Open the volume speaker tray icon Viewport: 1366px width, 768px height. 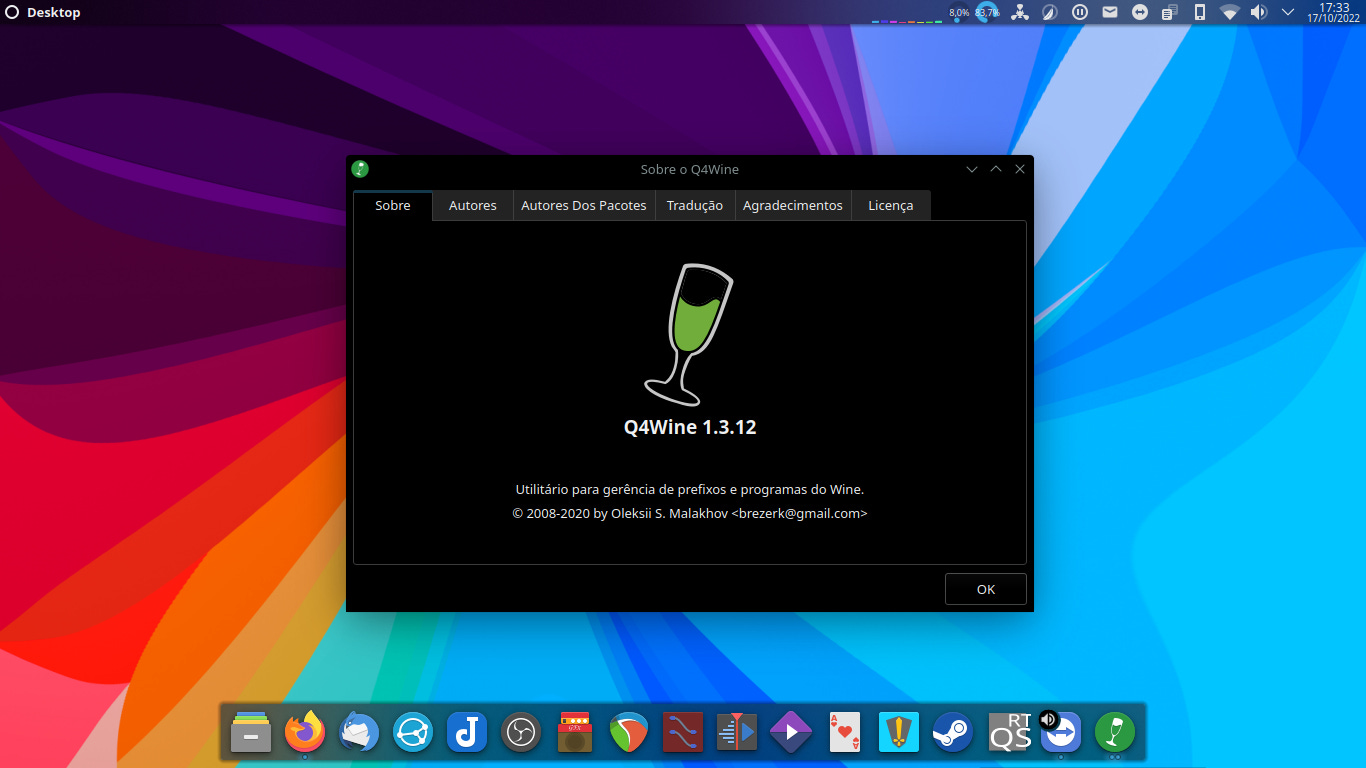(1259, 13)
